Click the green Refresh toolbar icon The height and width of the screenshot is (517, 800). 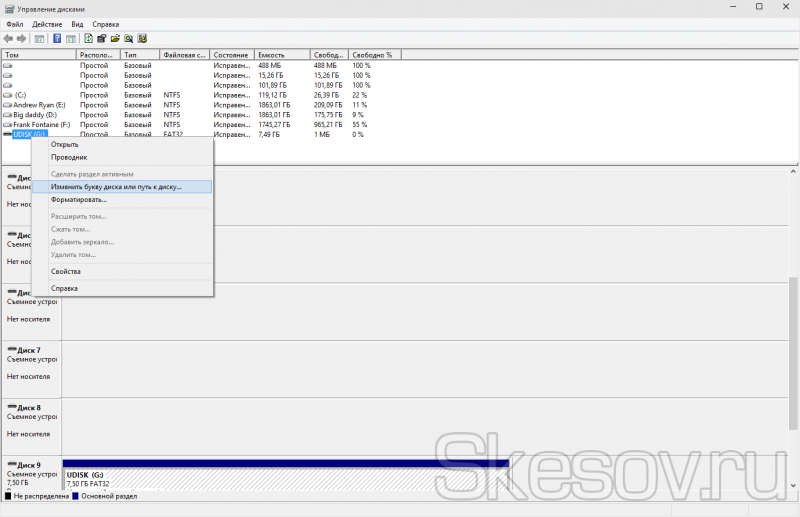88,39
